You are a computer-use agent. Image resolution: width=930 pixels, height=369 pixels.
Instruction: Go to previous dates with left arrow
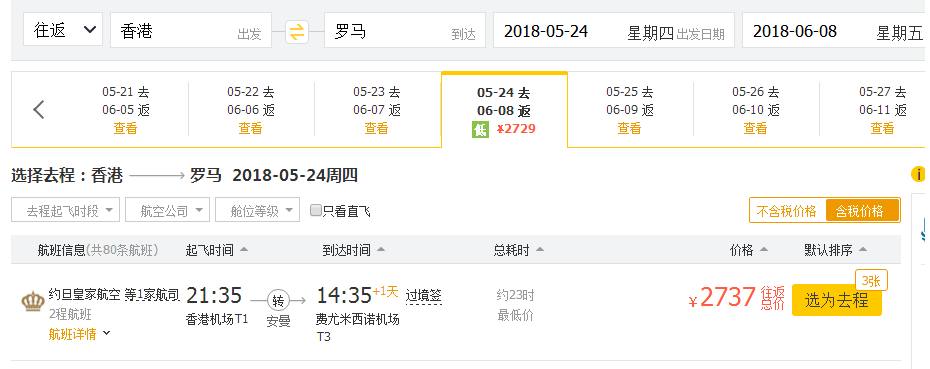[39, 109]
